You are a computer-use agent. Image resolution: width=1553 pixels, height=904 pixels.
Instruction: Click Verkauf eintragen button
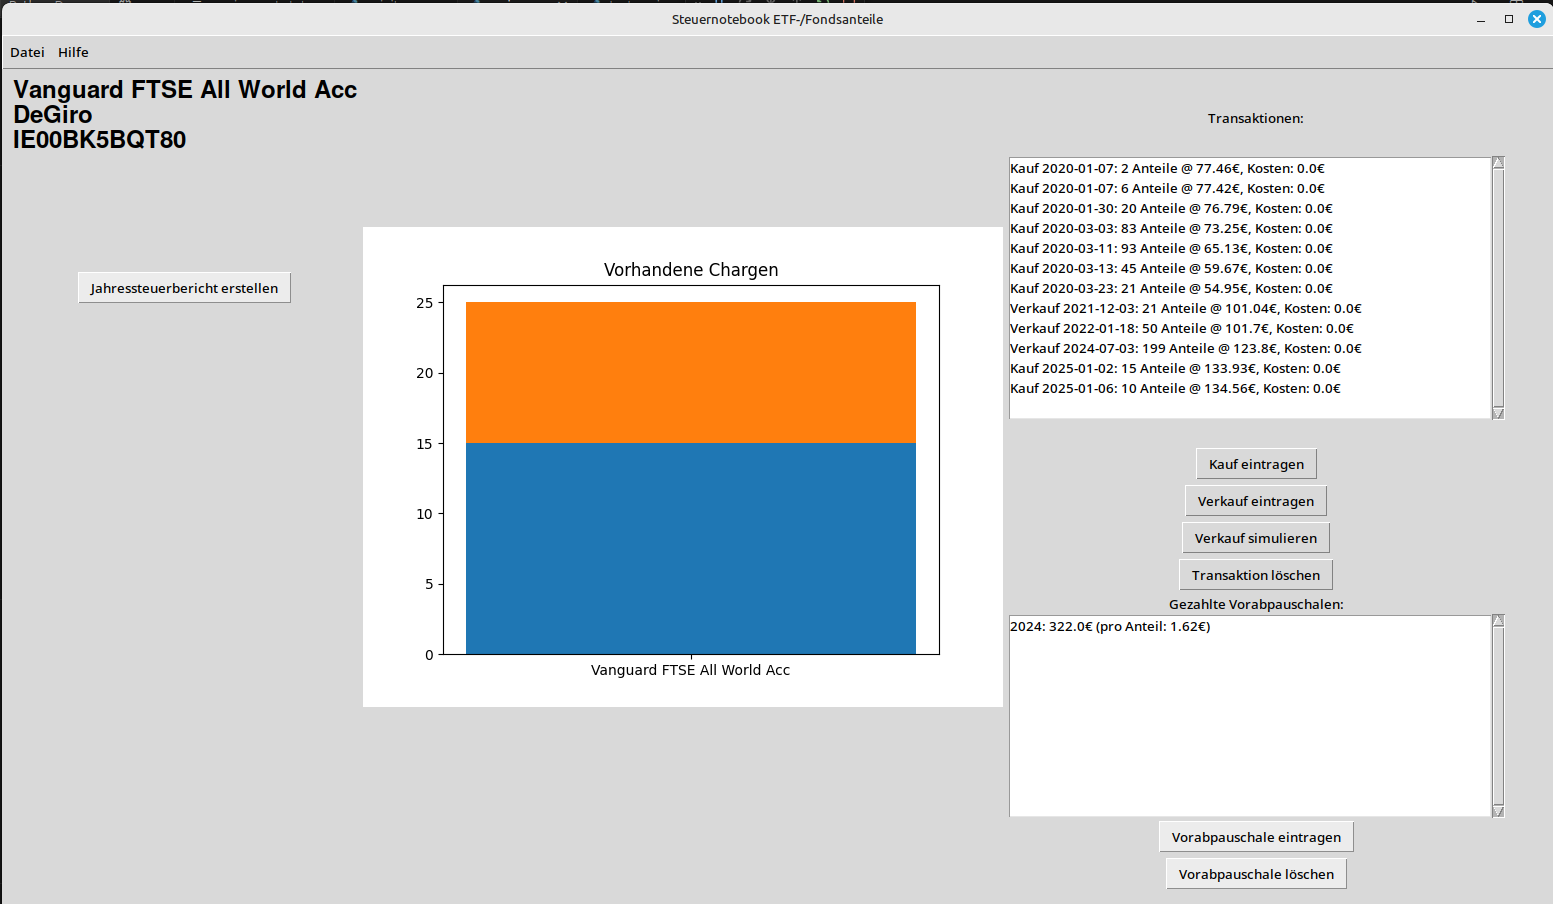pyautogui.click(x=1256, y=501)
